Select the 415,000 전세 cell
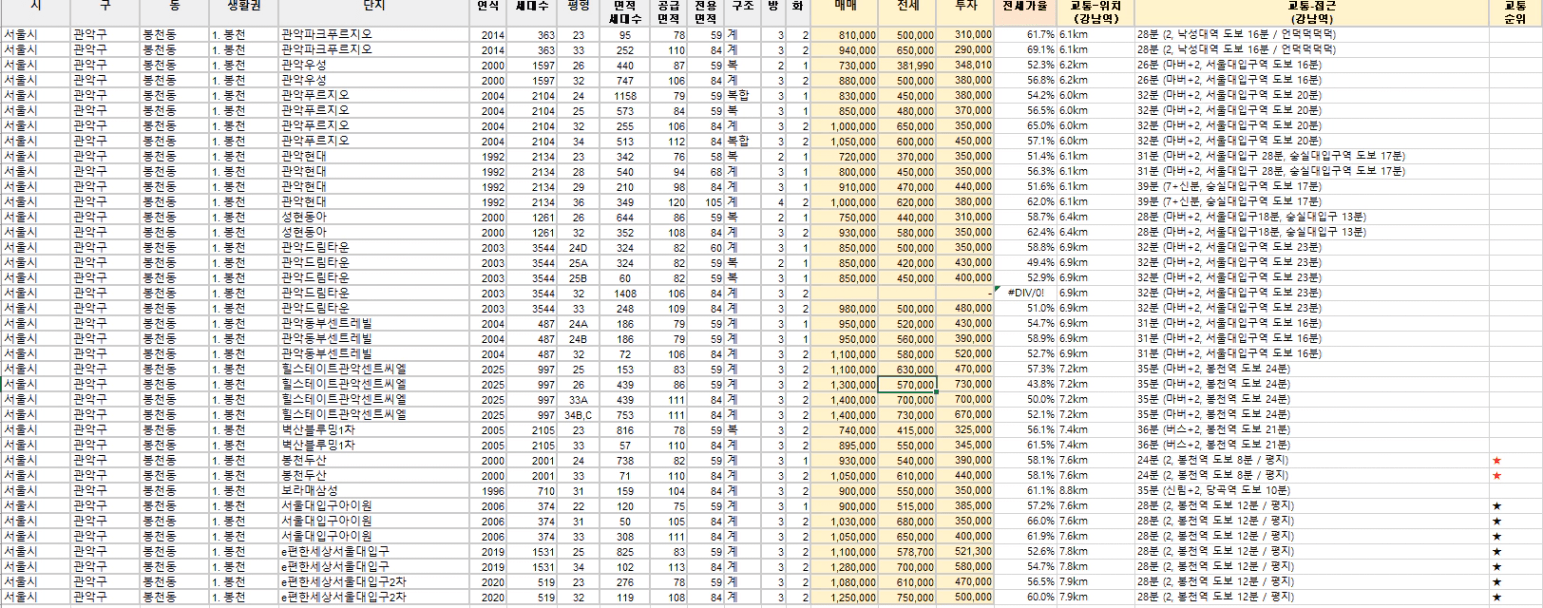The image size is (1543, 608). point(908,429)
